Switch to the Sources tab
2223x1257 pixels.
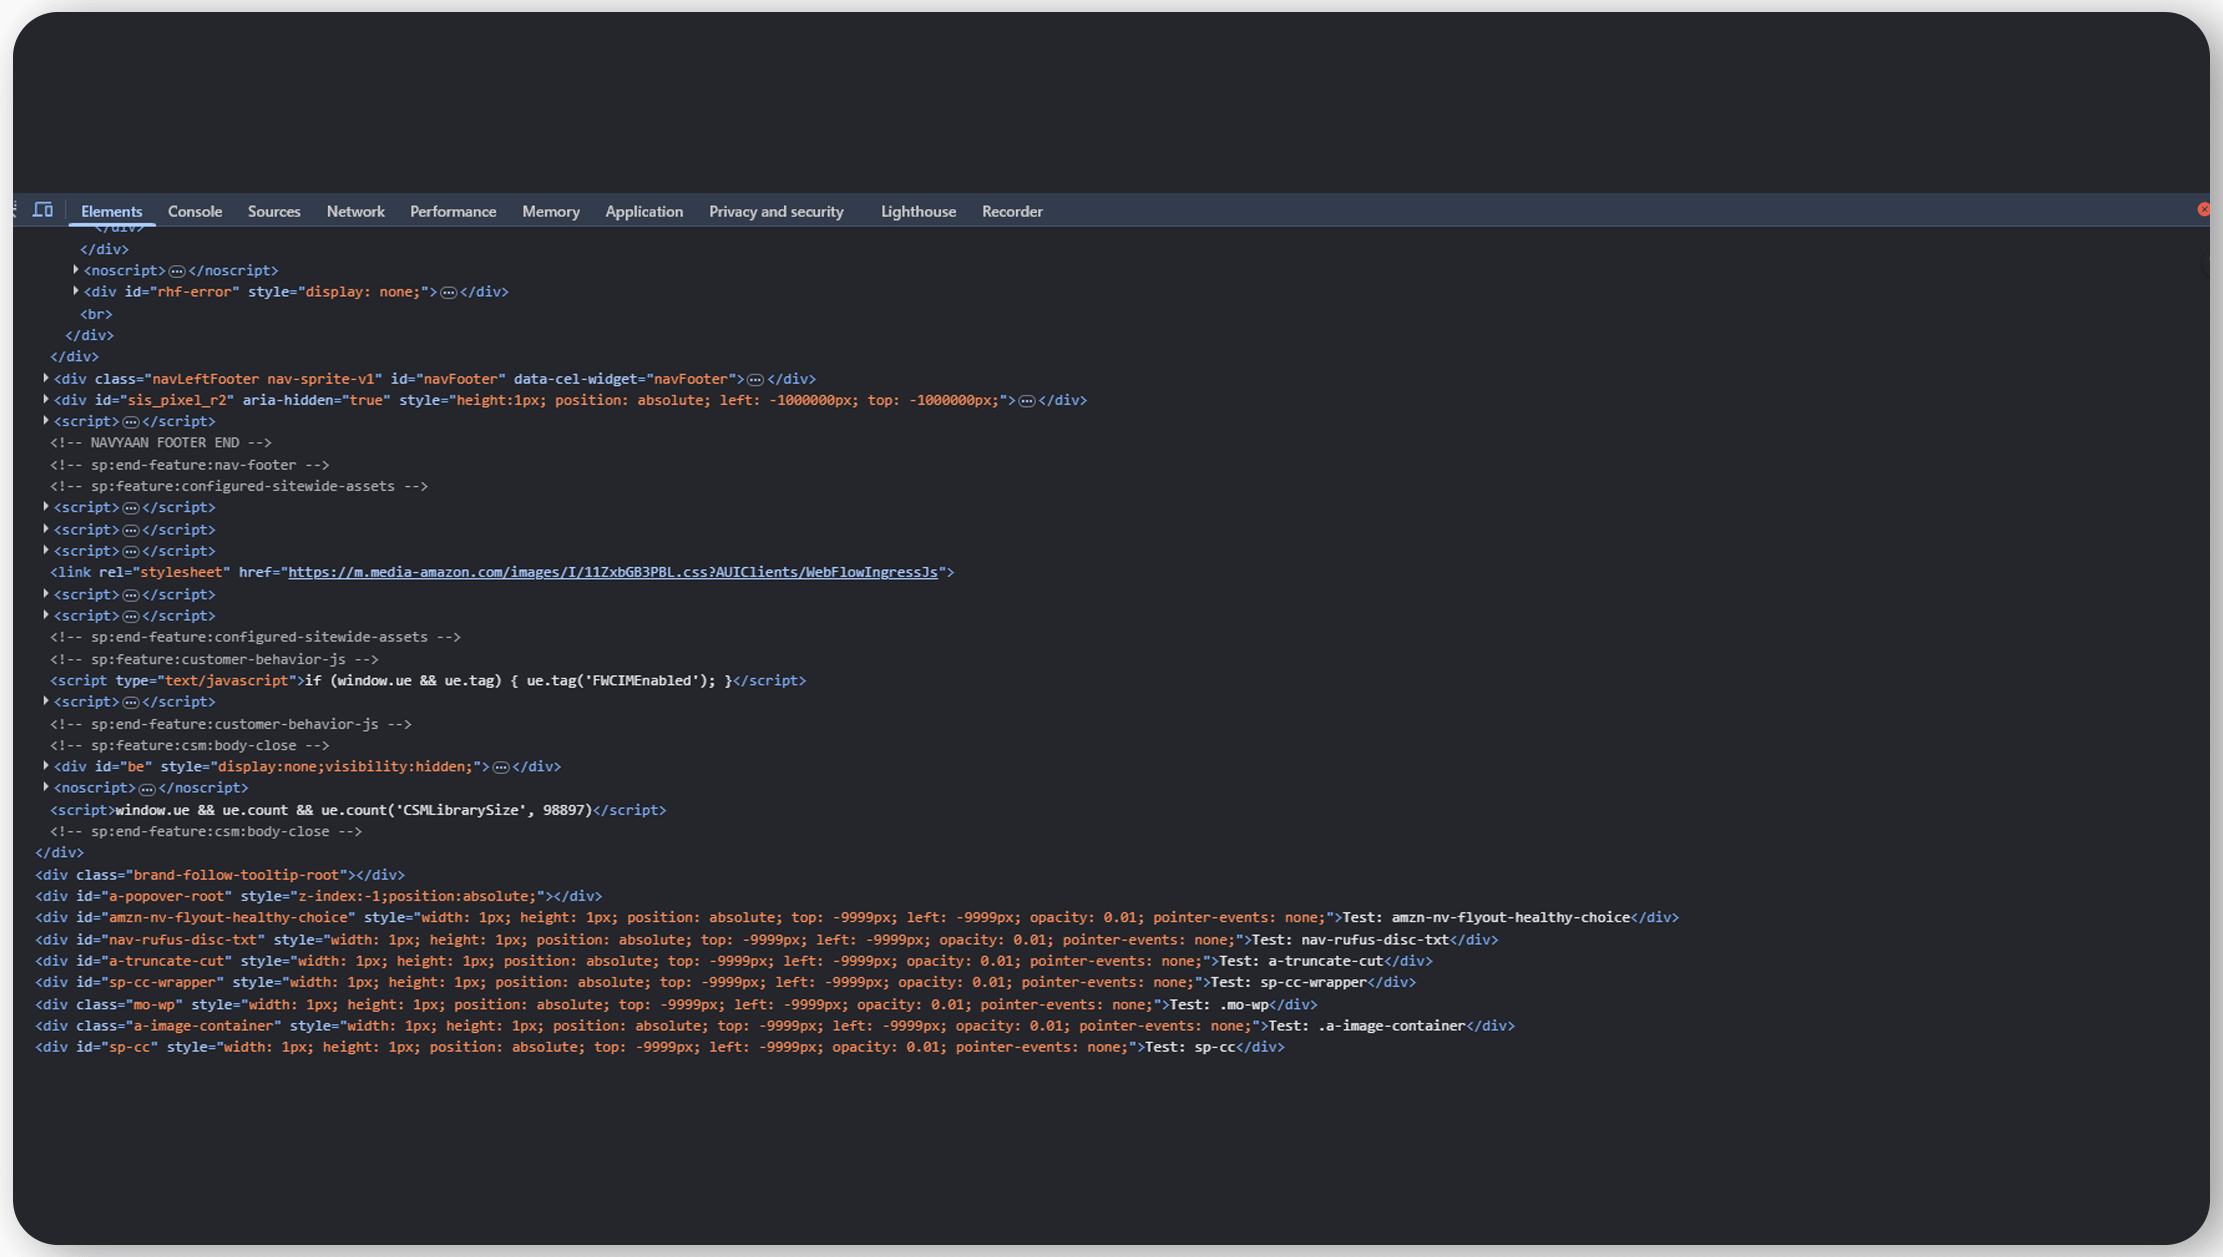(x=273, y=211)
